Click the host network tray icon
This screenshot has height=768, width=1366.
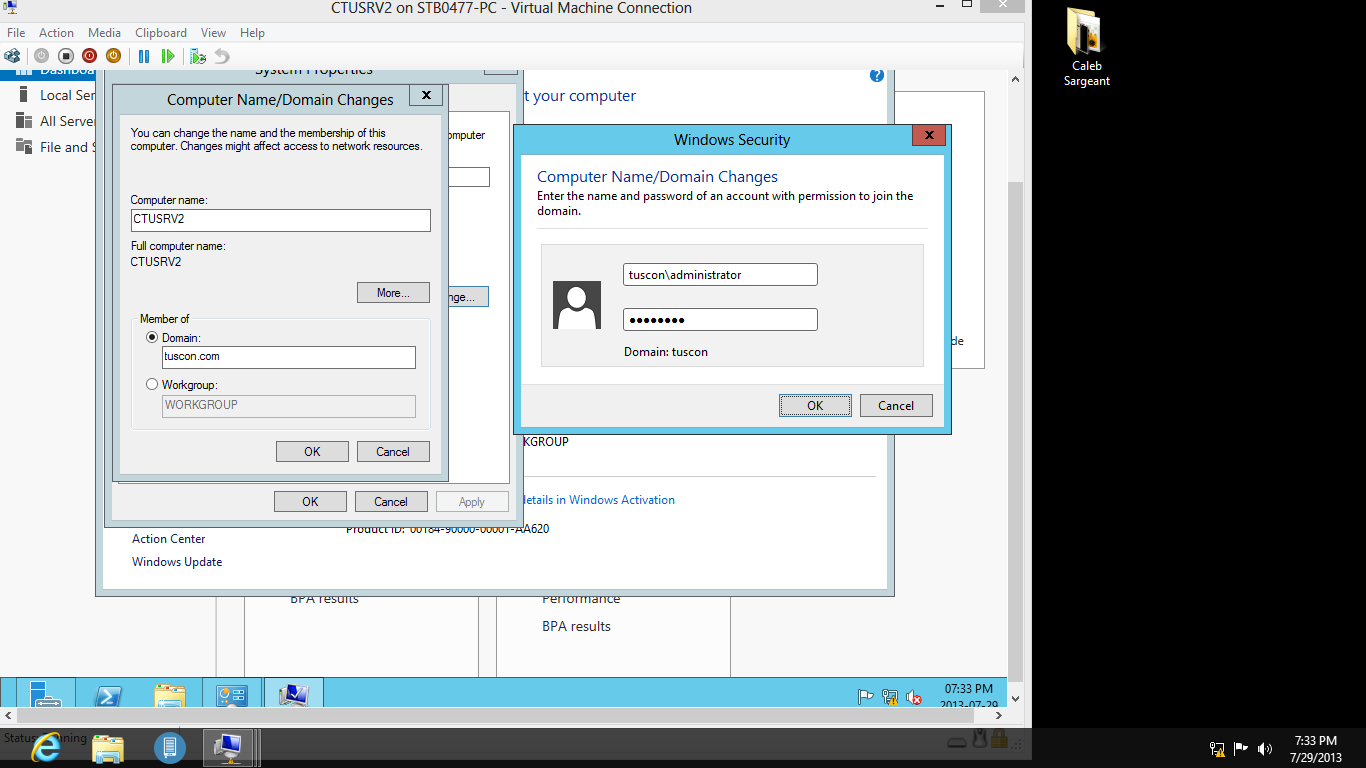click(x=1217, y=748)
